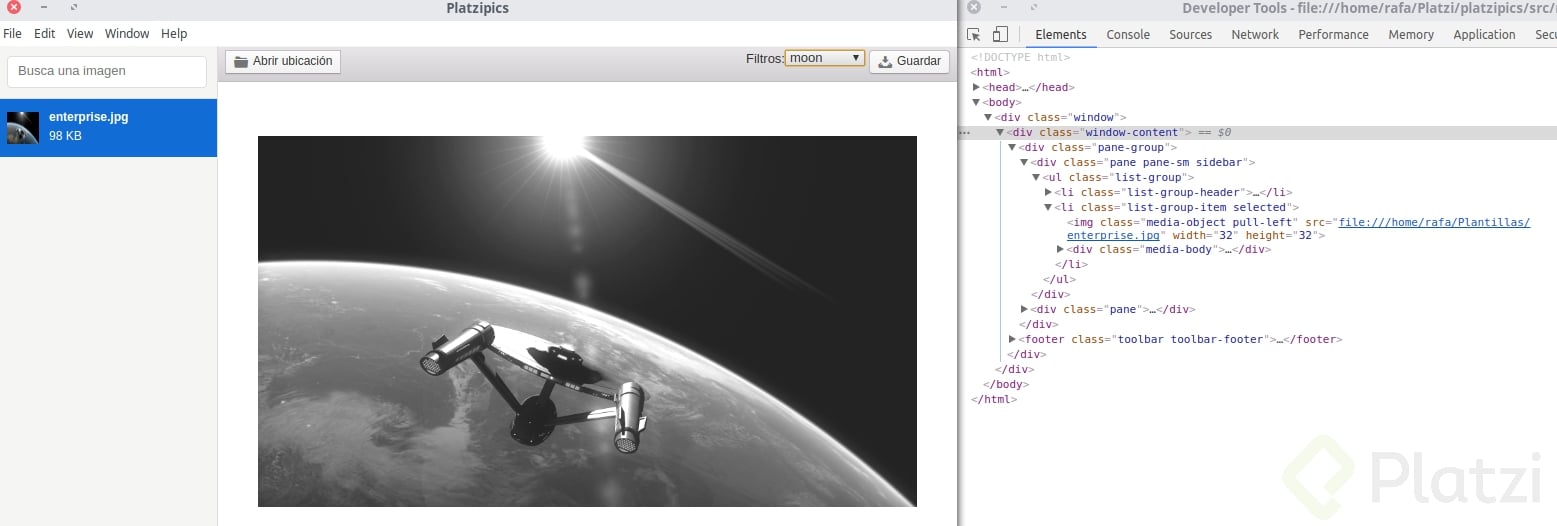This screenshot has height=526, width=1557.
Task: Open the File menu in Platzipics
Action: coord(13,34)
